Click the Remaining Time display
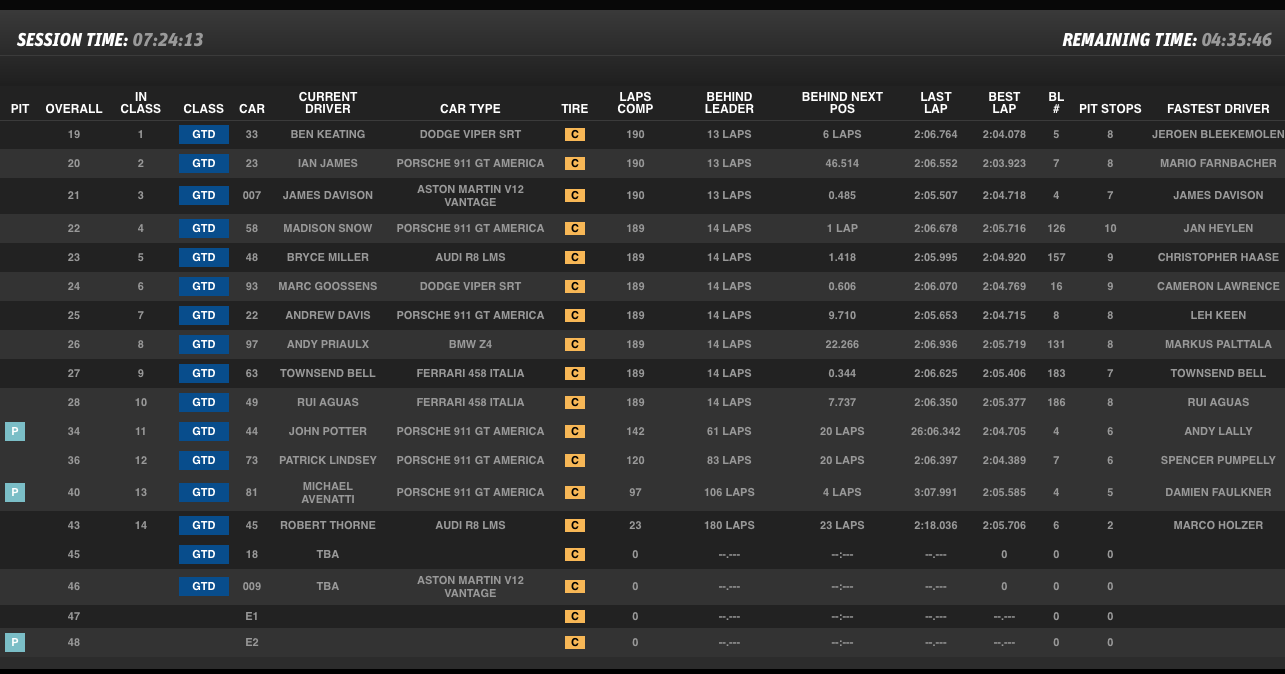1285x674 pixels. (x=1166, y=40)
